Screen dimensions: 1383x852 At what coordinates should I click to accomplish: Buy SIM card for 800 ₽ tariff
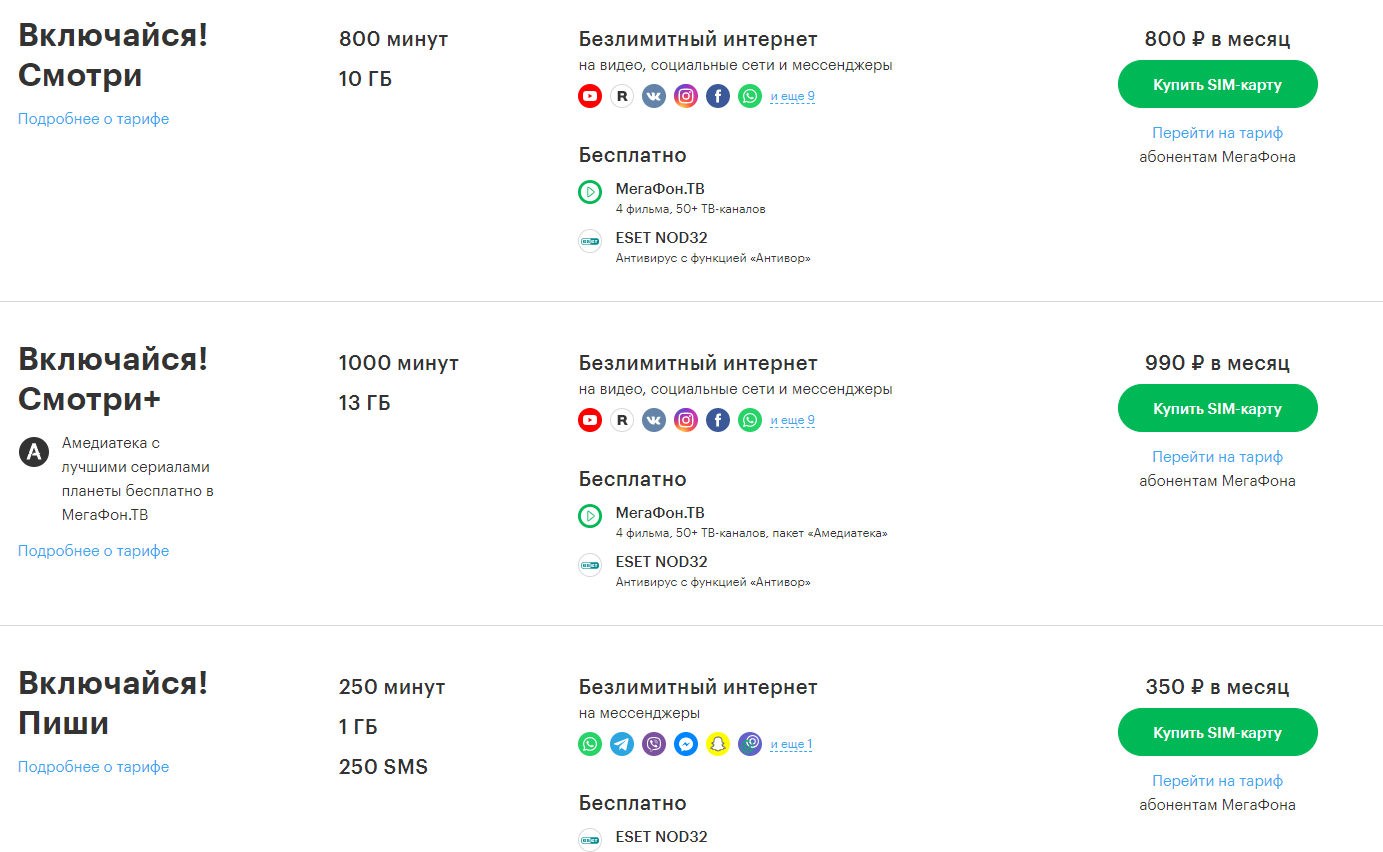point(1217,84)
